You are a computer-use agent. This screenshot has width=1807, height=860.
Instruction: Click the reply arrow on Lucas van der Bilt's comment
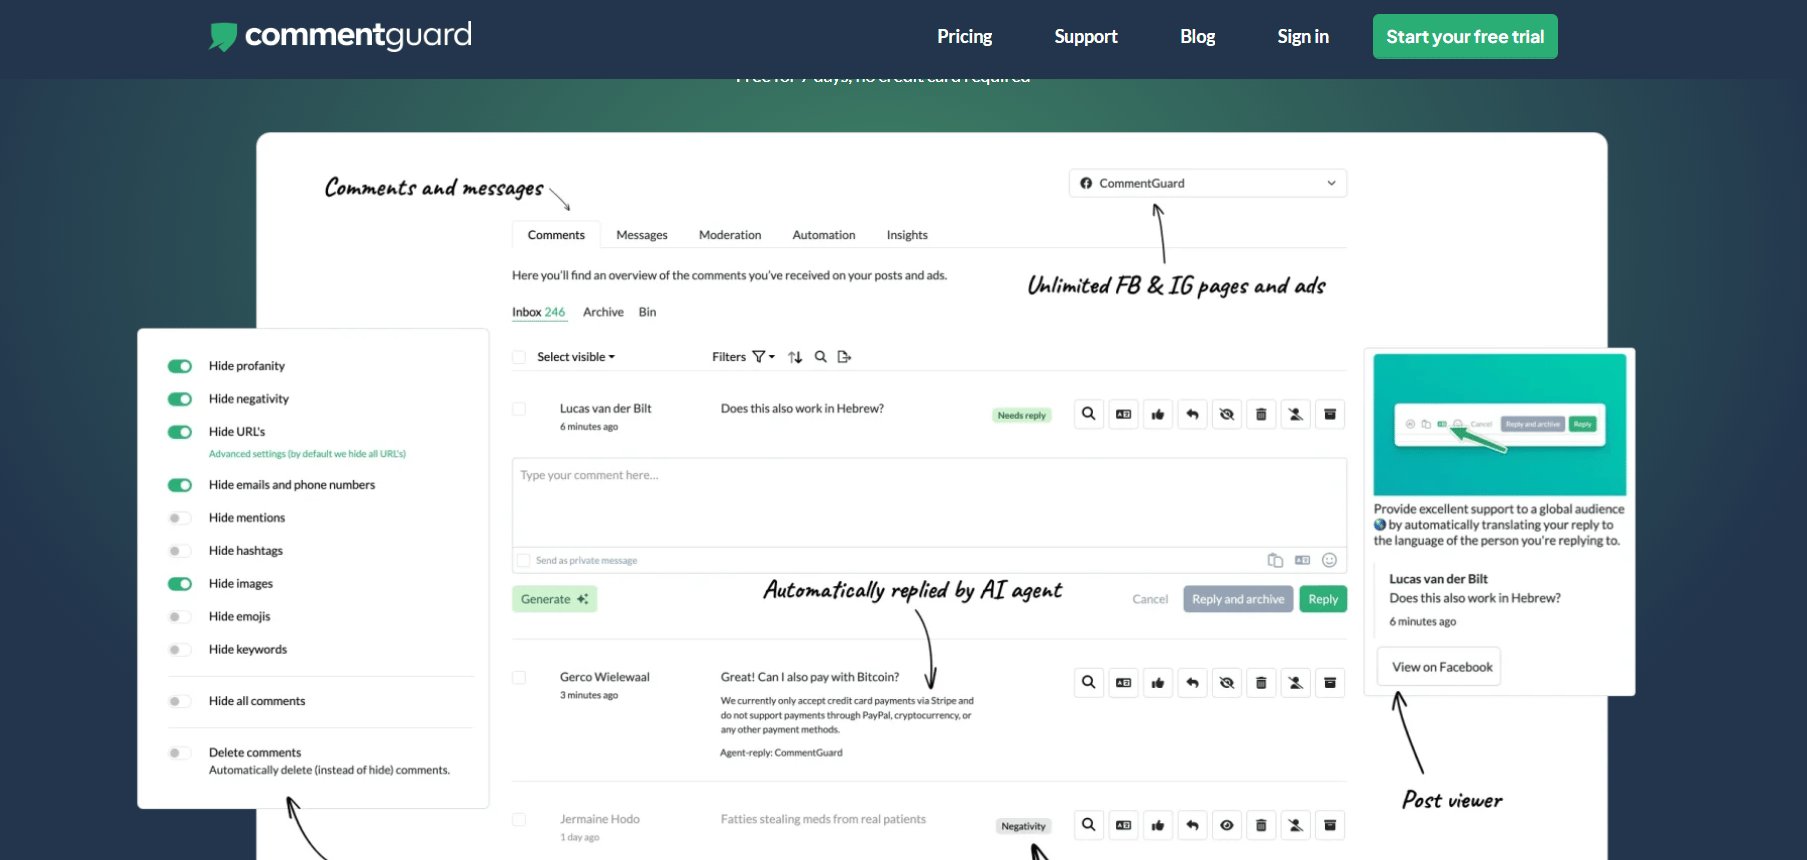[1192, 414]
